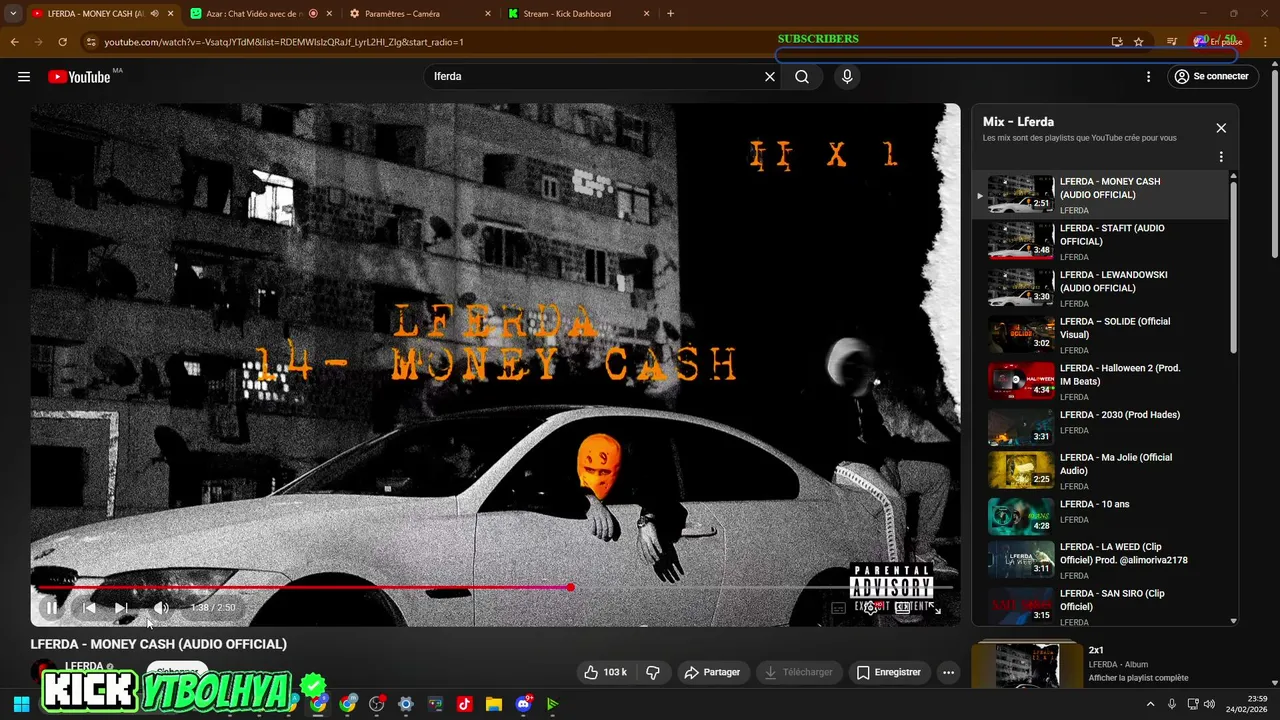Open Chrome media controls icon

point(1172,42)
